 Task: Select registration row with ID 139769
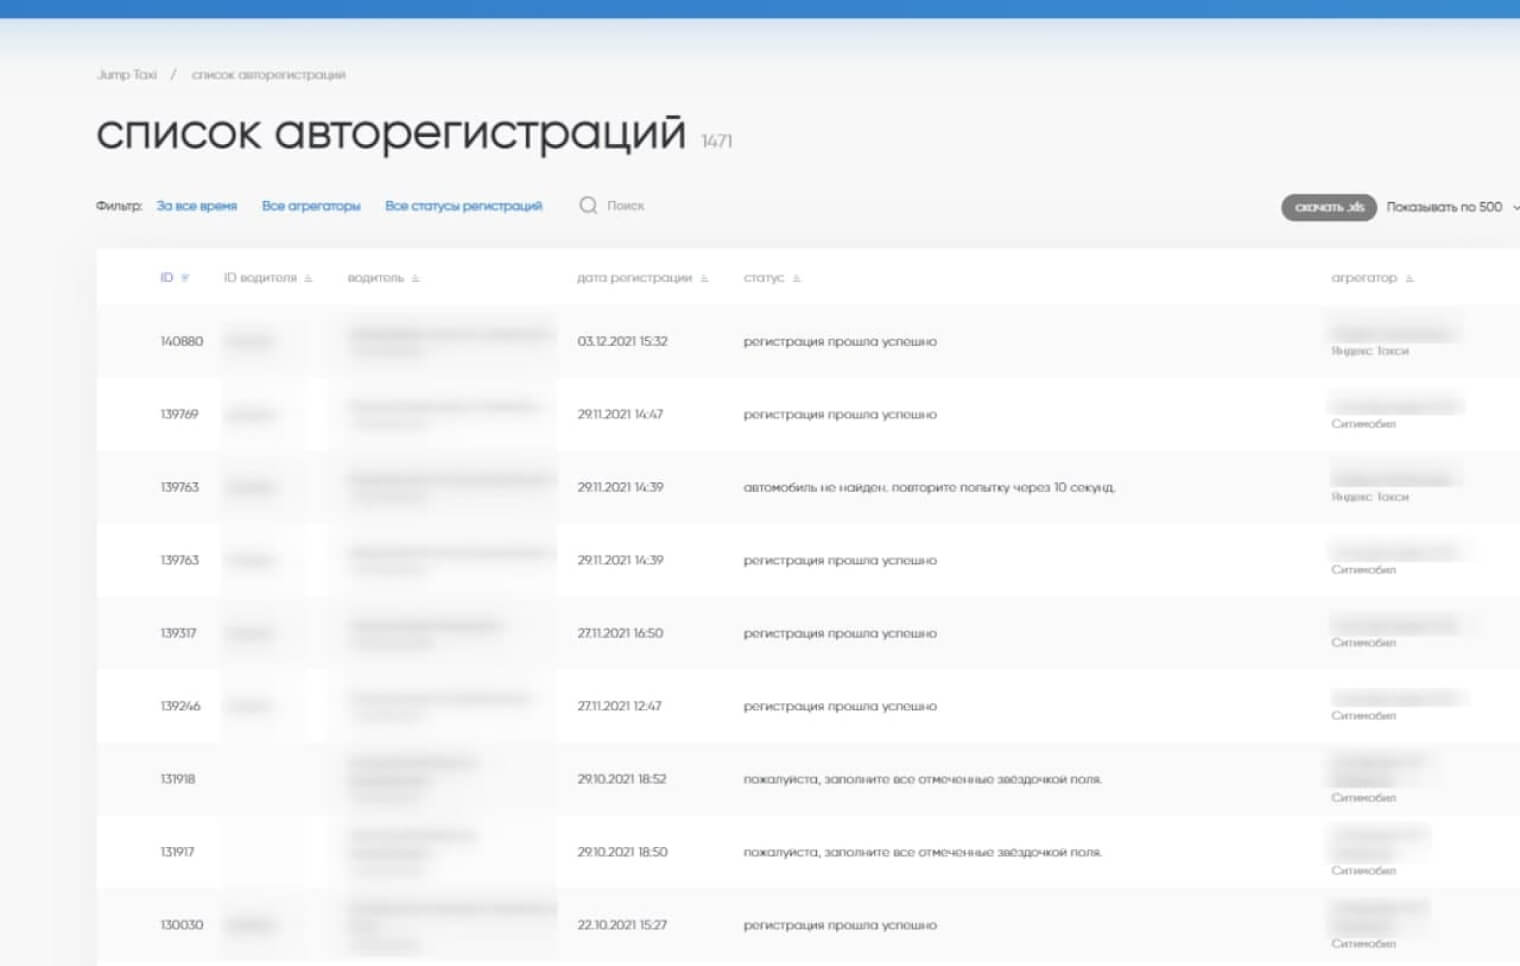point(180,414)
